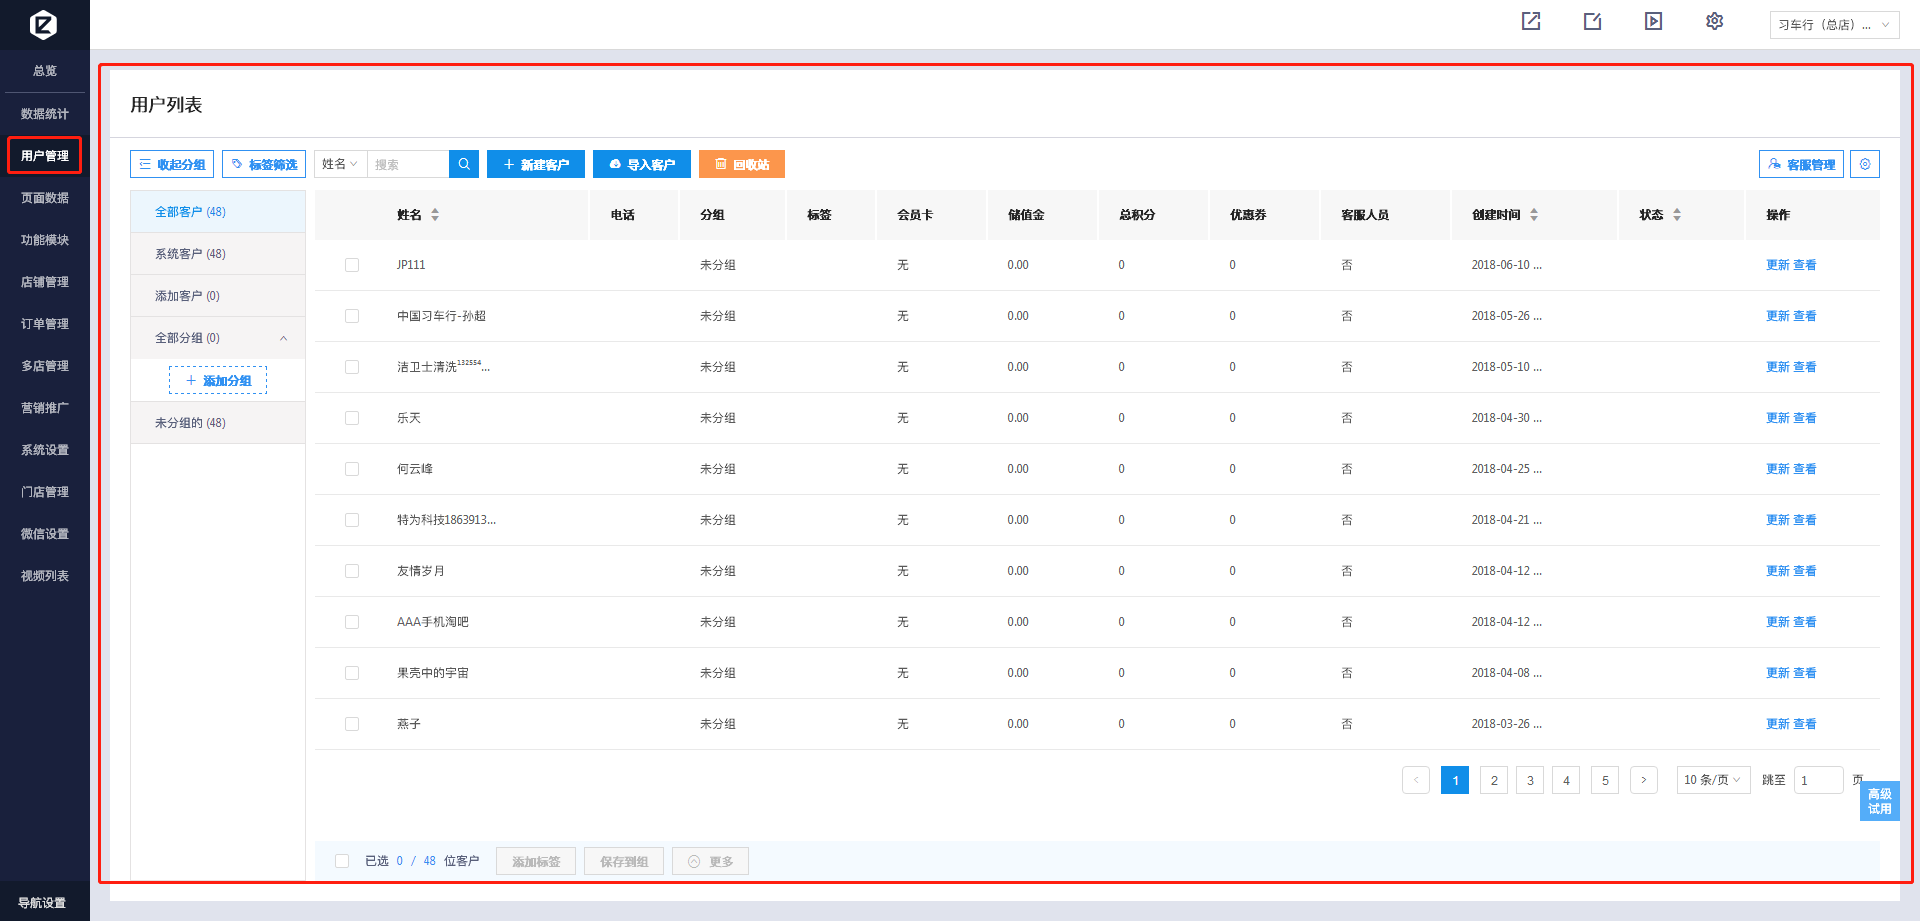The height and width of the screenshot is (921, 1920).
Task: Click the search magnifier icon button
Action: [464, 164]
